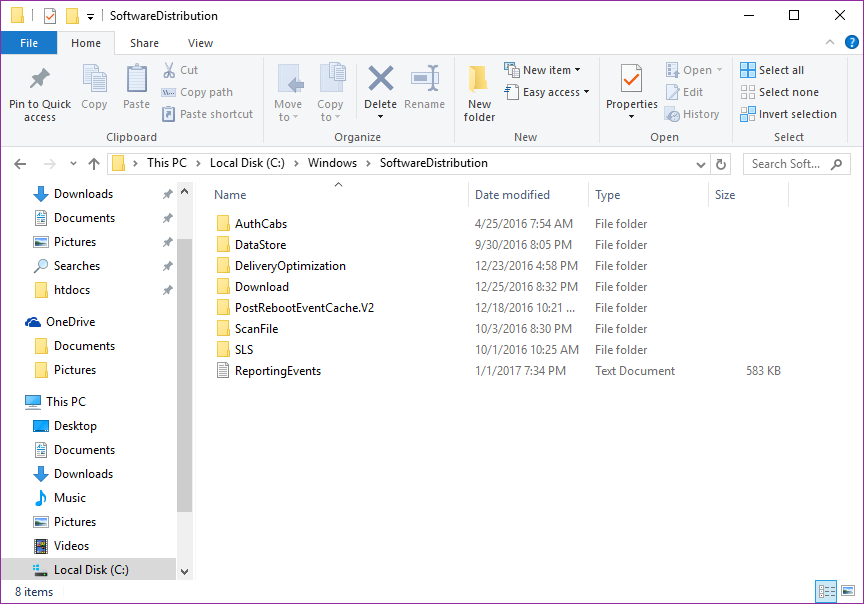
Task: Switch to Details view in status bar
Action: click(826, 591)
